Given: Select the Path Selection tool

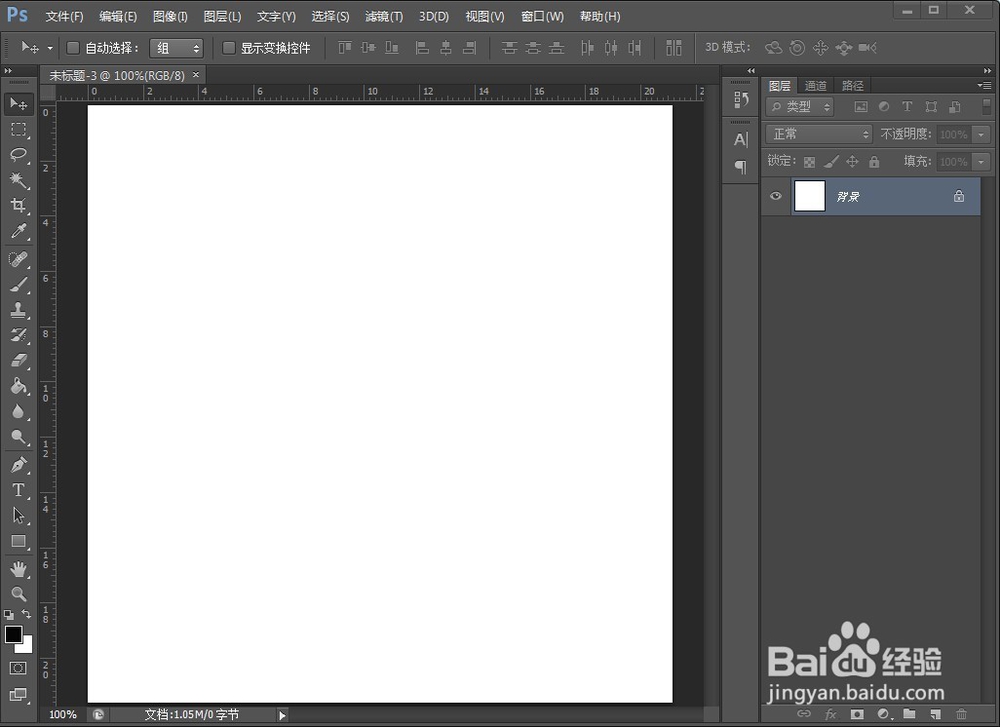Looking at the screenshot, I should point(18,515).
